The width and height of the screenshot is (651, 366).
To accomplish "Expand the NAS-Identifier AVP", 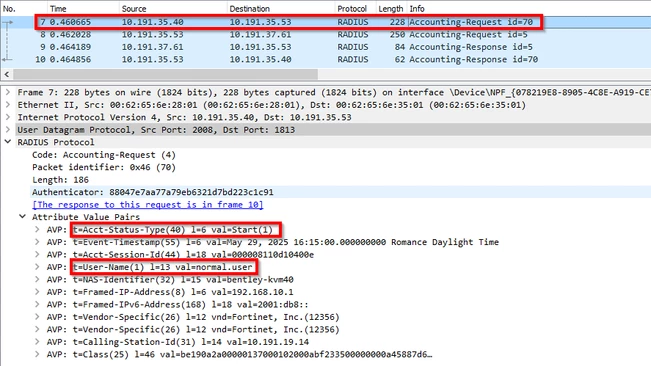I will pos(37,279).
